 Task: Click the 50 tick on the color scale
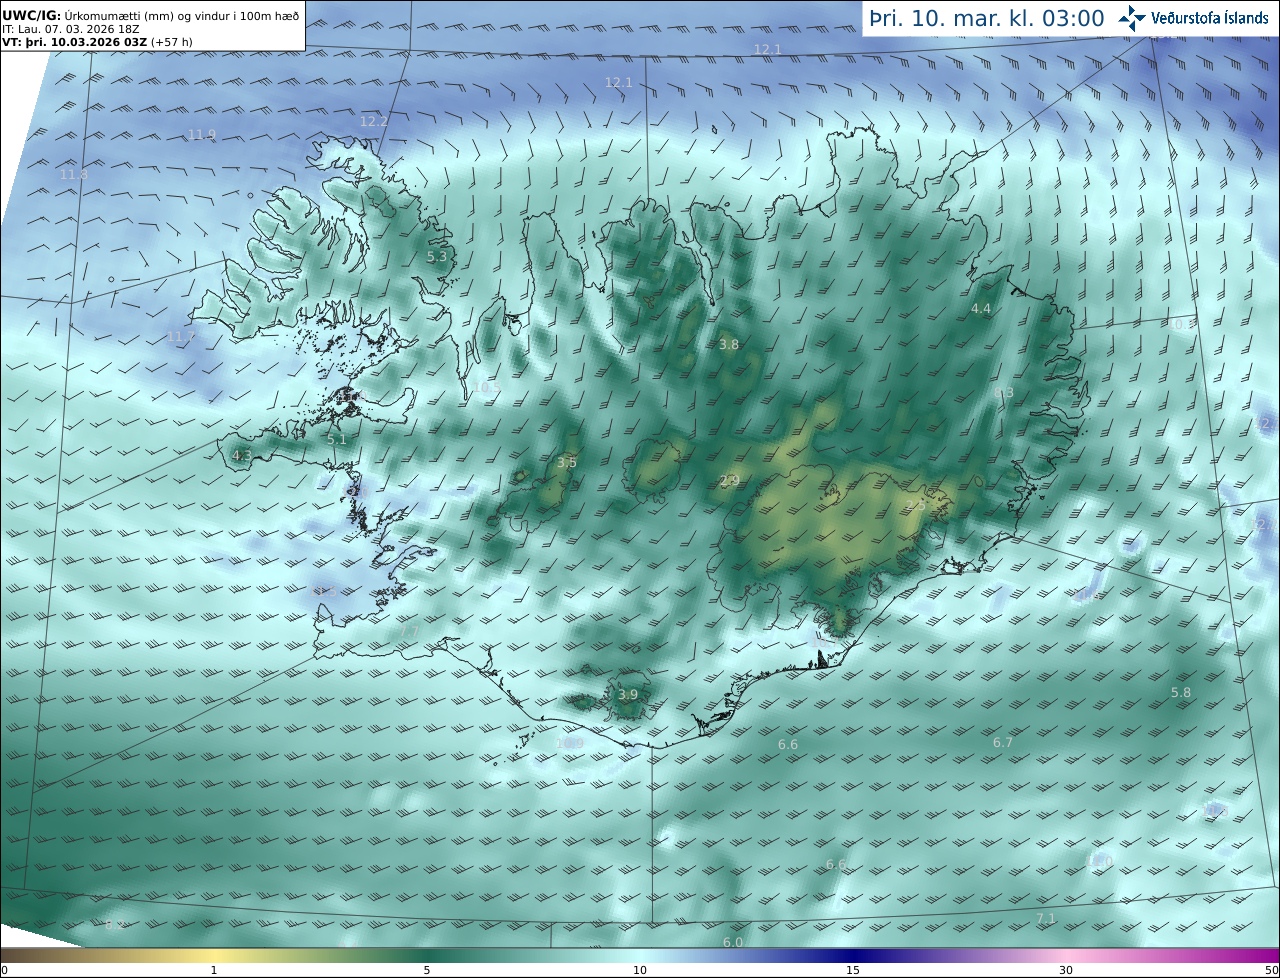coord(1271,970)
